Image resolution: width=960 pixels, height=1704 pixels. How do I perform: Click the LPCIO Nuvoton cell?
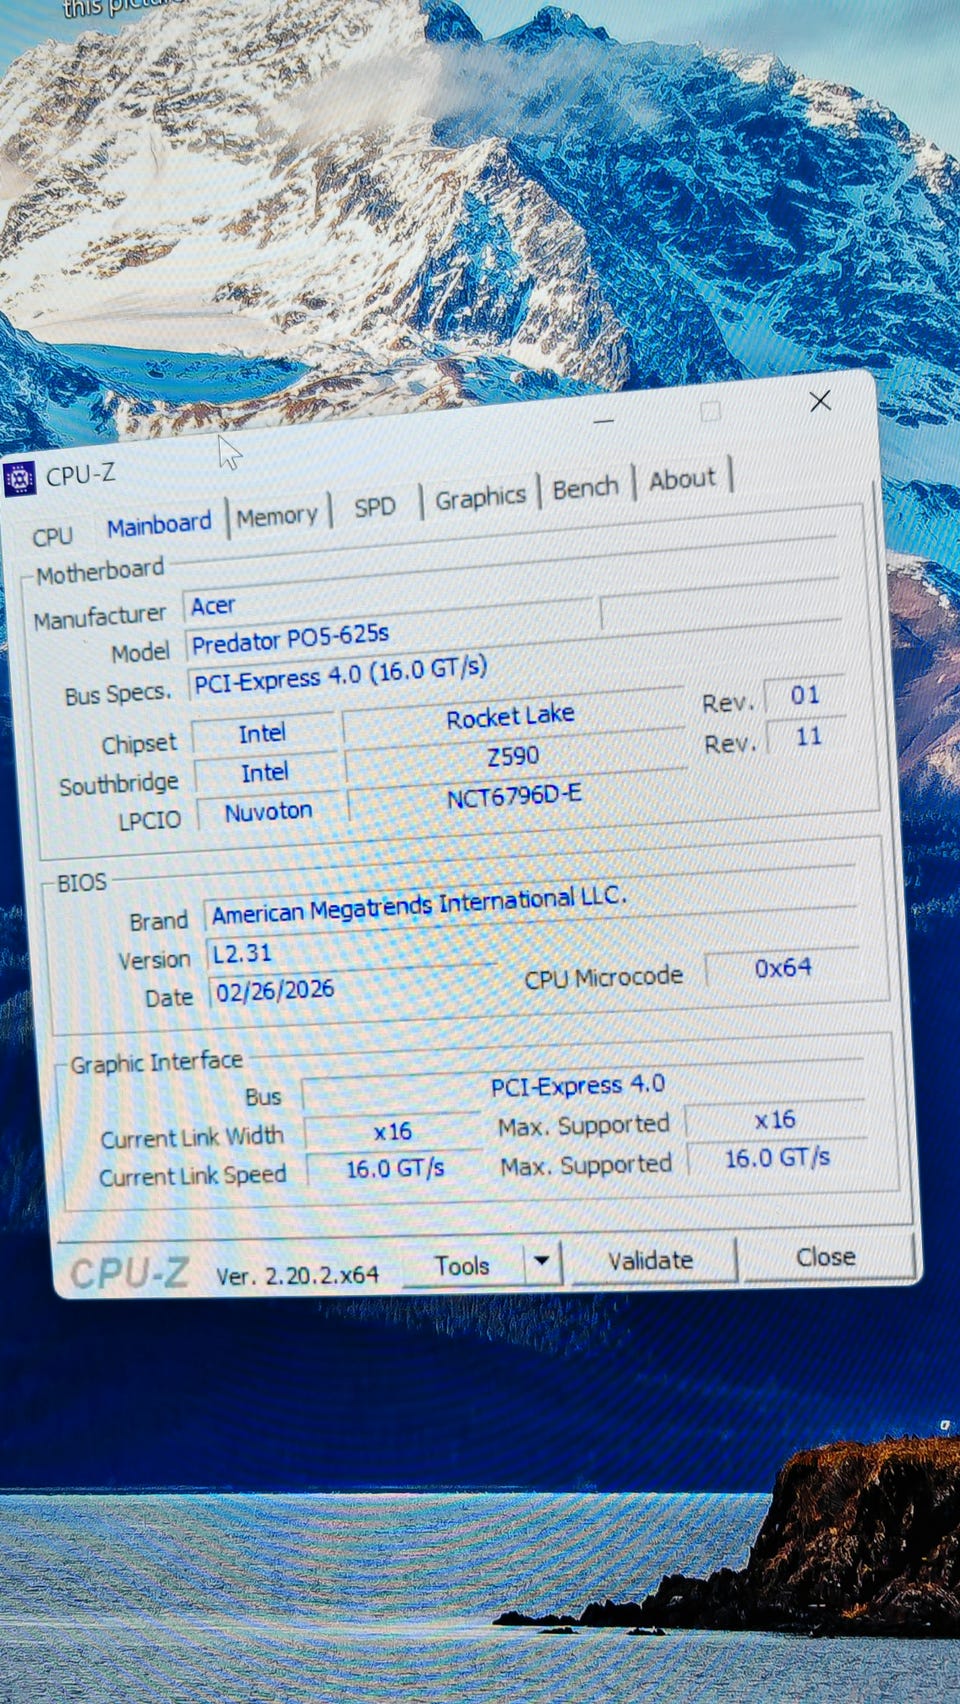coord(268,811)
